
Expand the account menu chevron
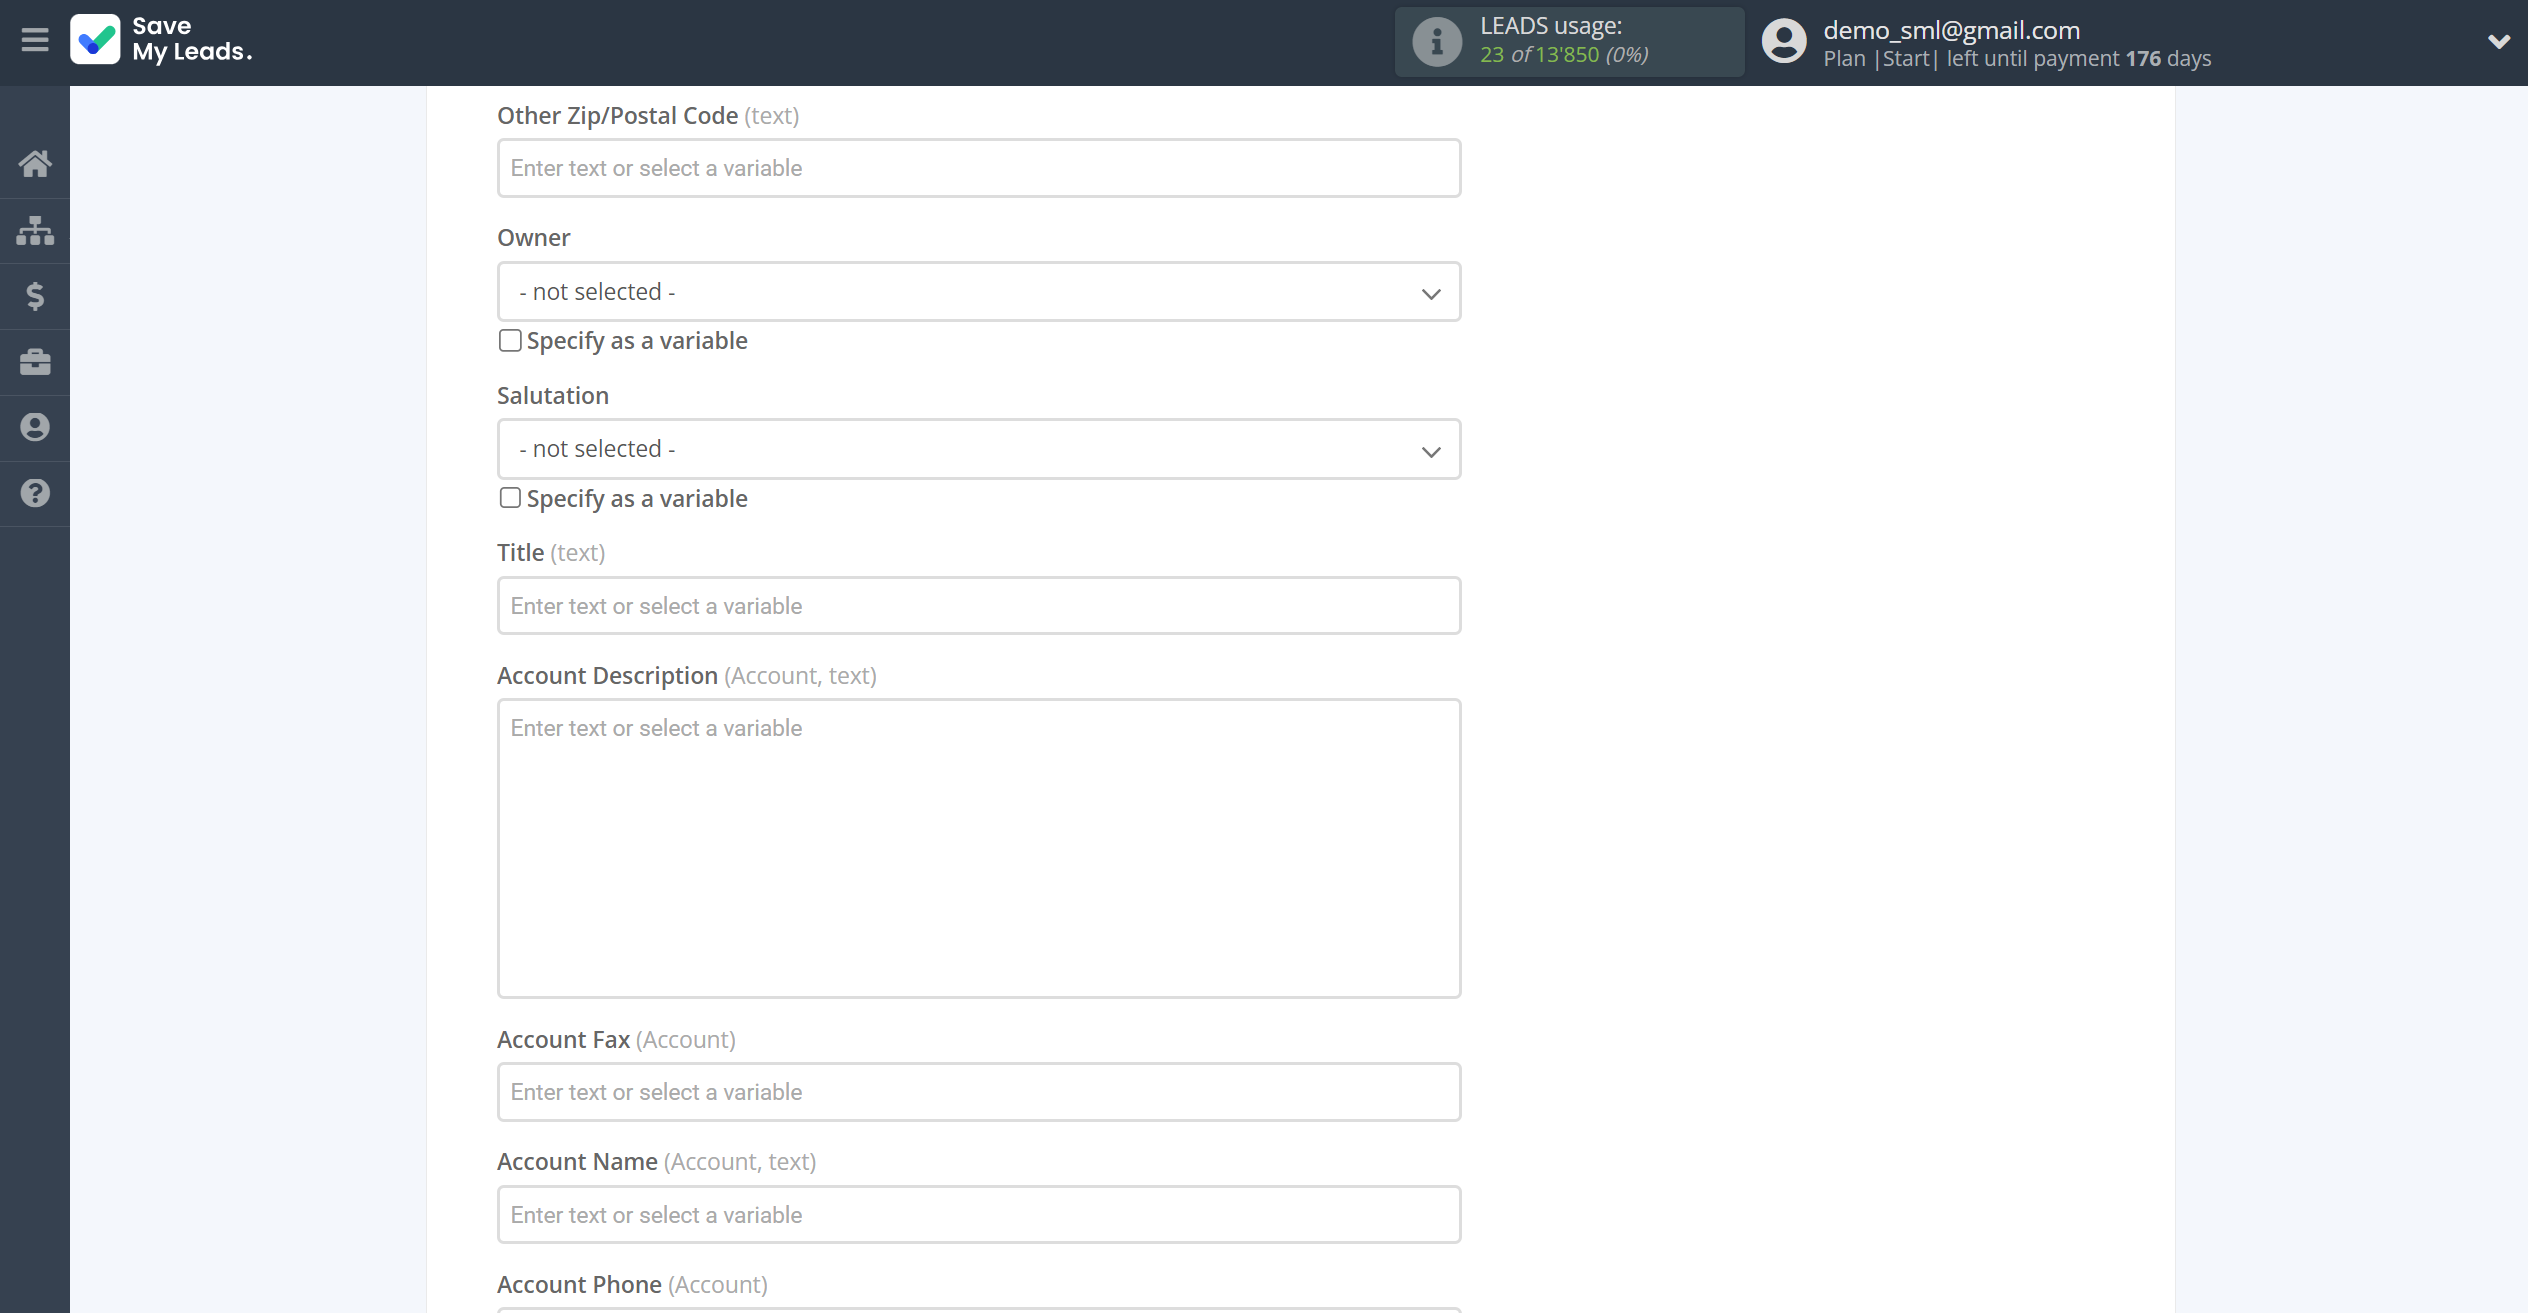click(x=2498, y=41)
